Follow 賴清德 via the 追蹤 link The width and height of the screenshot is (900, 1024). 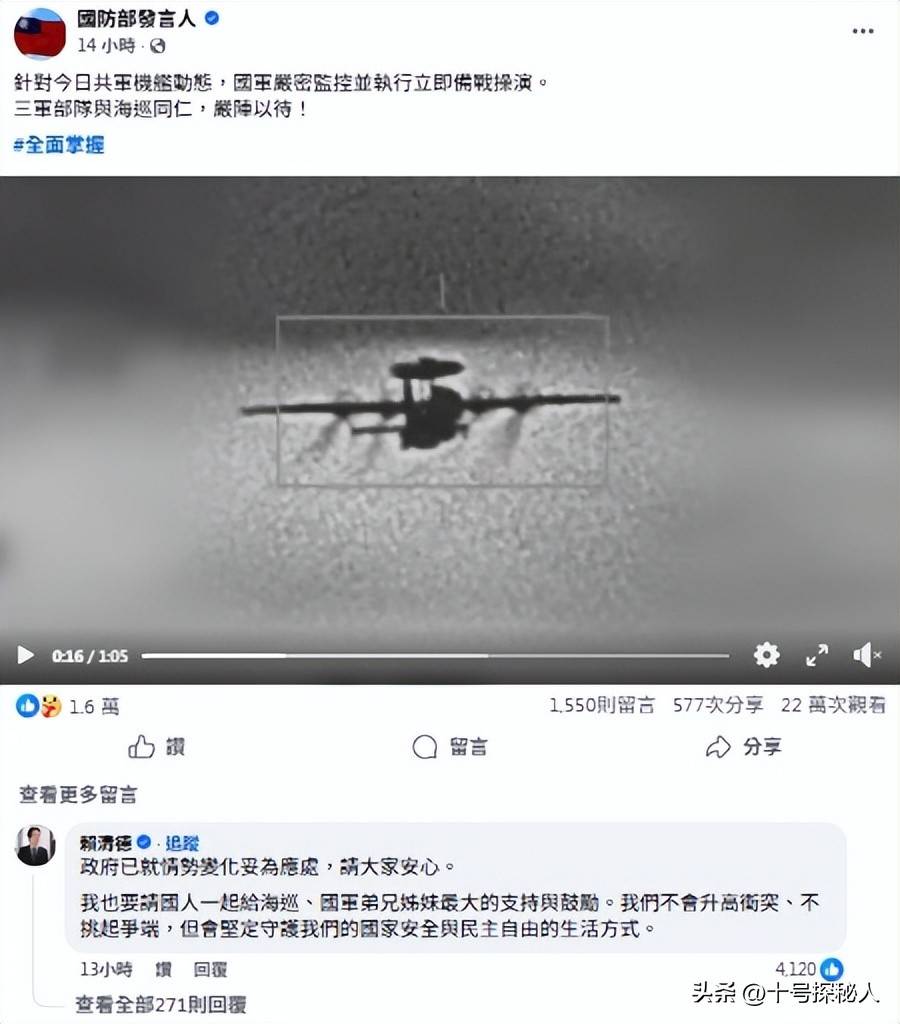coord(182,842)
